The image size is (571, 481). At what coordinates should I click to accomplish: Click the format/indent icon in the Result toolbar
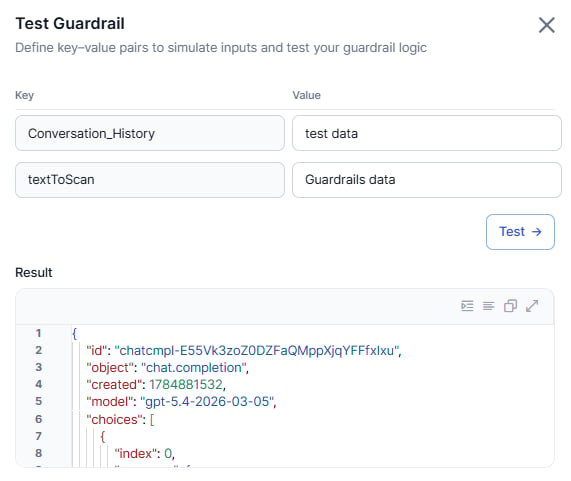pos(467,306)
